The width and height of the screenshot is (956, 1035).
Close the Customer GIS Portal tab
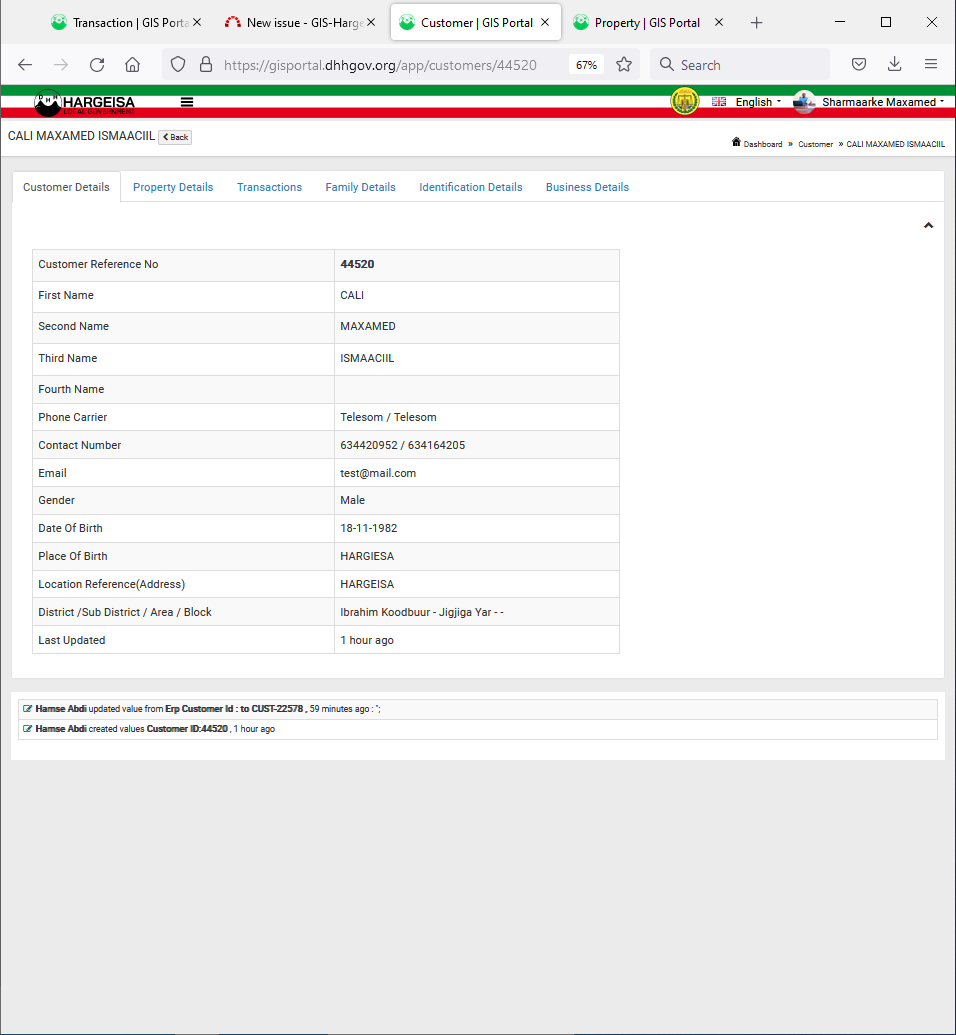point(545,22)
